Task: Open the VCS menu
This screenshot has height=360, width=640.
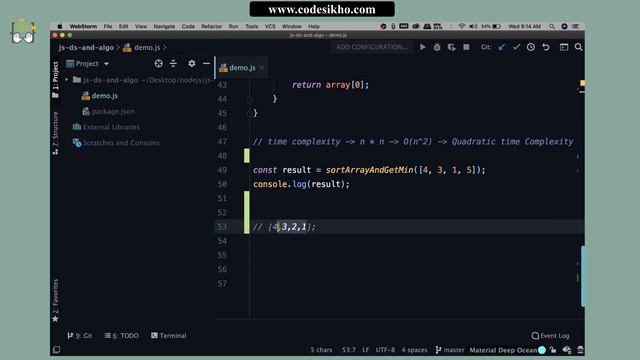Action: (270, 26)
